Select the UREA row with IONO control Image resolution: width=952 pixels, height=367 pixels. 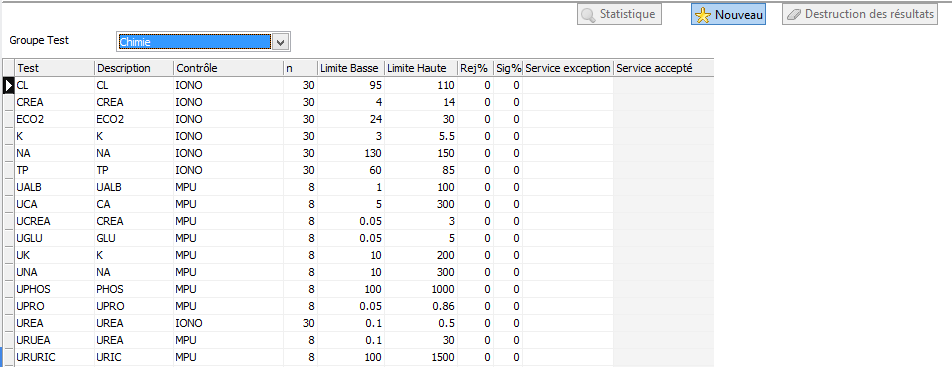click(358, 323)
